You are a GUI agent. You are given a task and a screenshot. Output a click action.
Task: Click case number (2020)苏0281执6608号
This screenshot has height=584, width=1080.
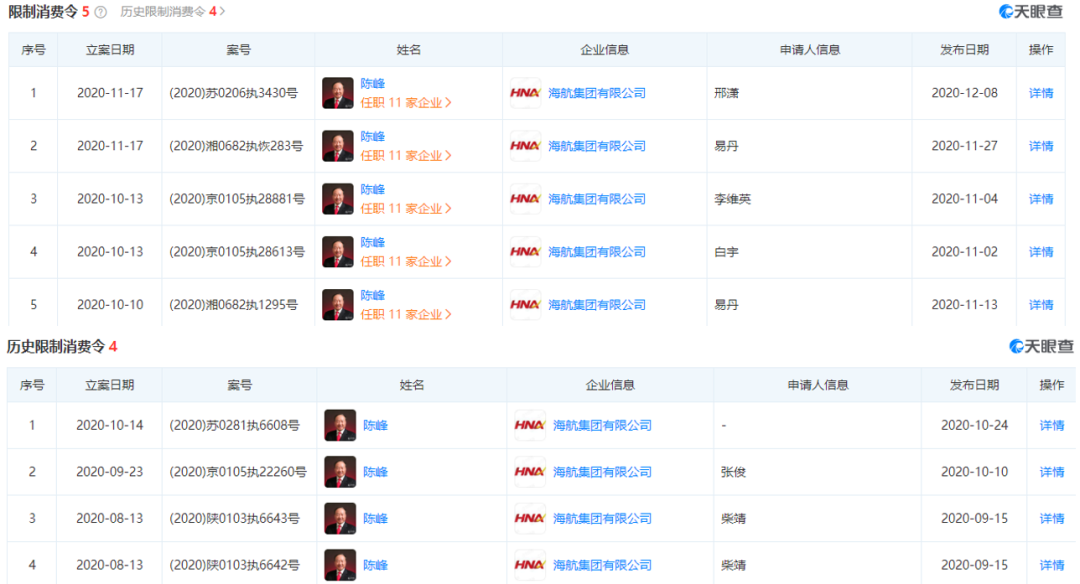point(234,426)
